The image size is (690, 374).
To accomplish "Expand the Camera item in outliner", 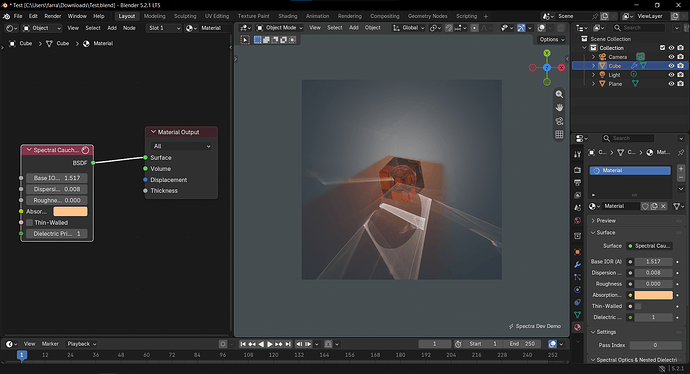I will (x=593, y=57).
